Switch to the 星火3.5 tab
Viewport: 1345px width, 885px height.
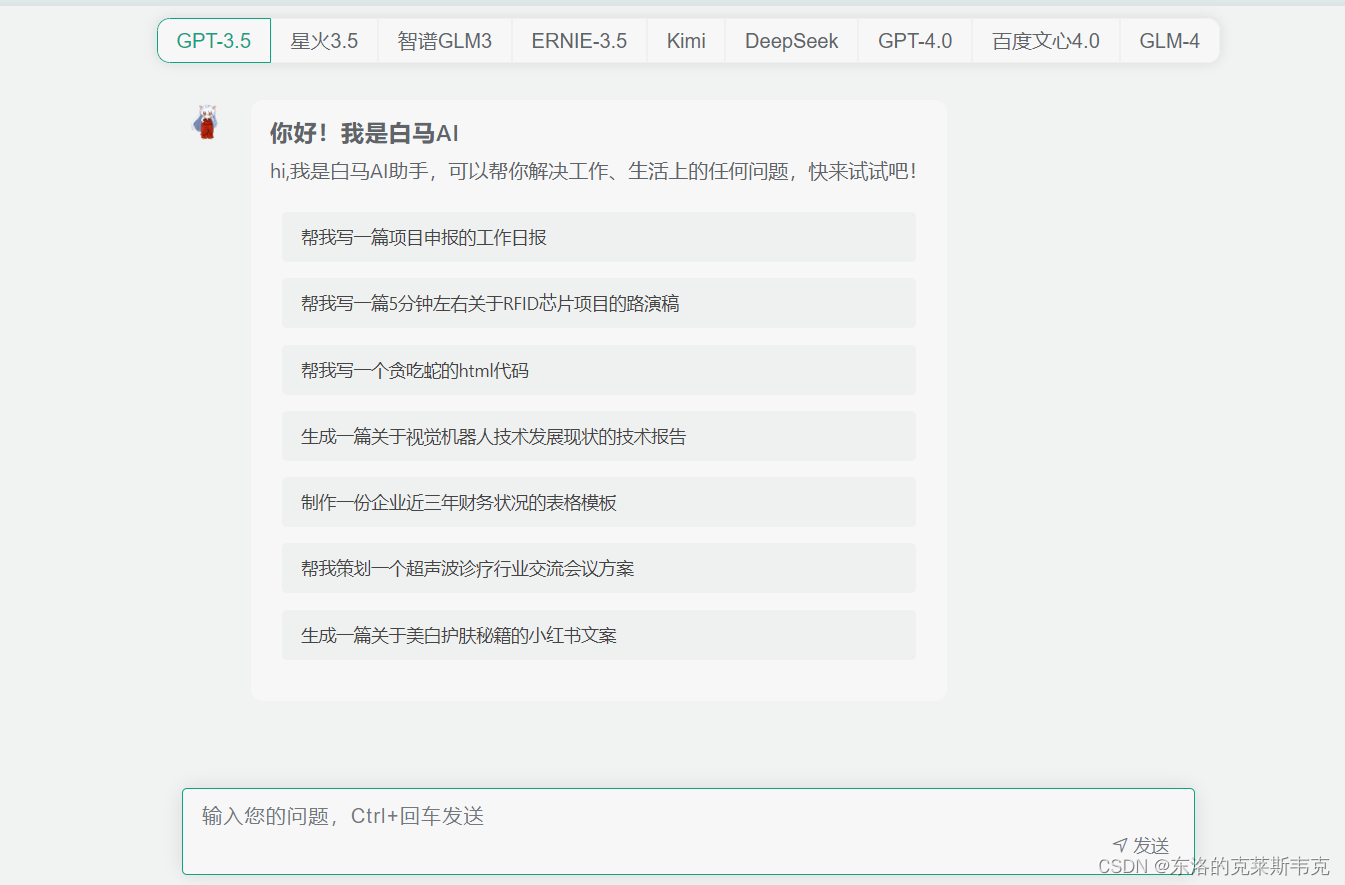tap(324, 41)
